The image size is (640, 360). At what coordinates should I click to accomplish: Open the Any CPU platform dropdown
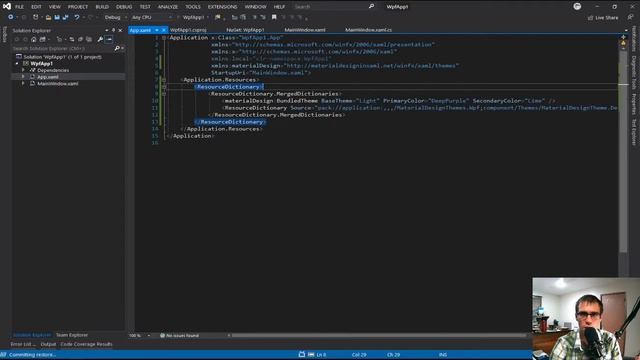coord(151,18)
